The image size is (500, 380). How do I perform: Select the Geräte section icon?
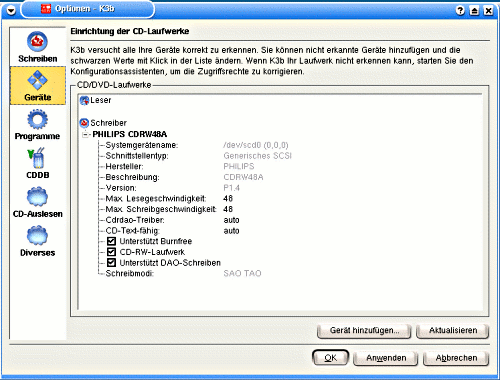tap(37, 80)
